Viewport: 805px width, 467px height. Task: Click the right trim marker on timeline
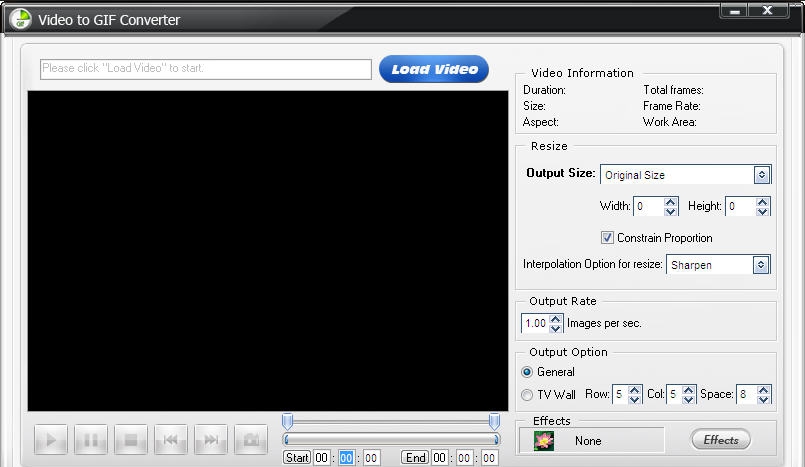click(x=494, y=421)
